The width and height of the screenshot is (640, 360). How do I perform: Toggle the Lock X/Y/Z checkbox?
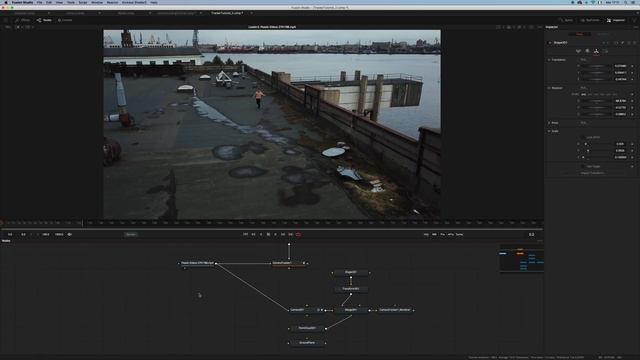(x=583, y=138)
